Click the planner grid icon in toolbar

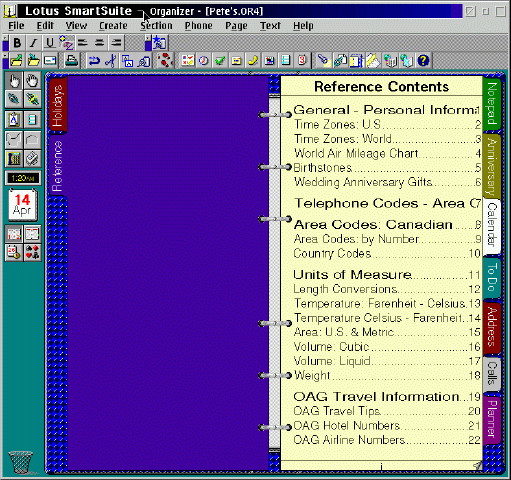point(269,61)
